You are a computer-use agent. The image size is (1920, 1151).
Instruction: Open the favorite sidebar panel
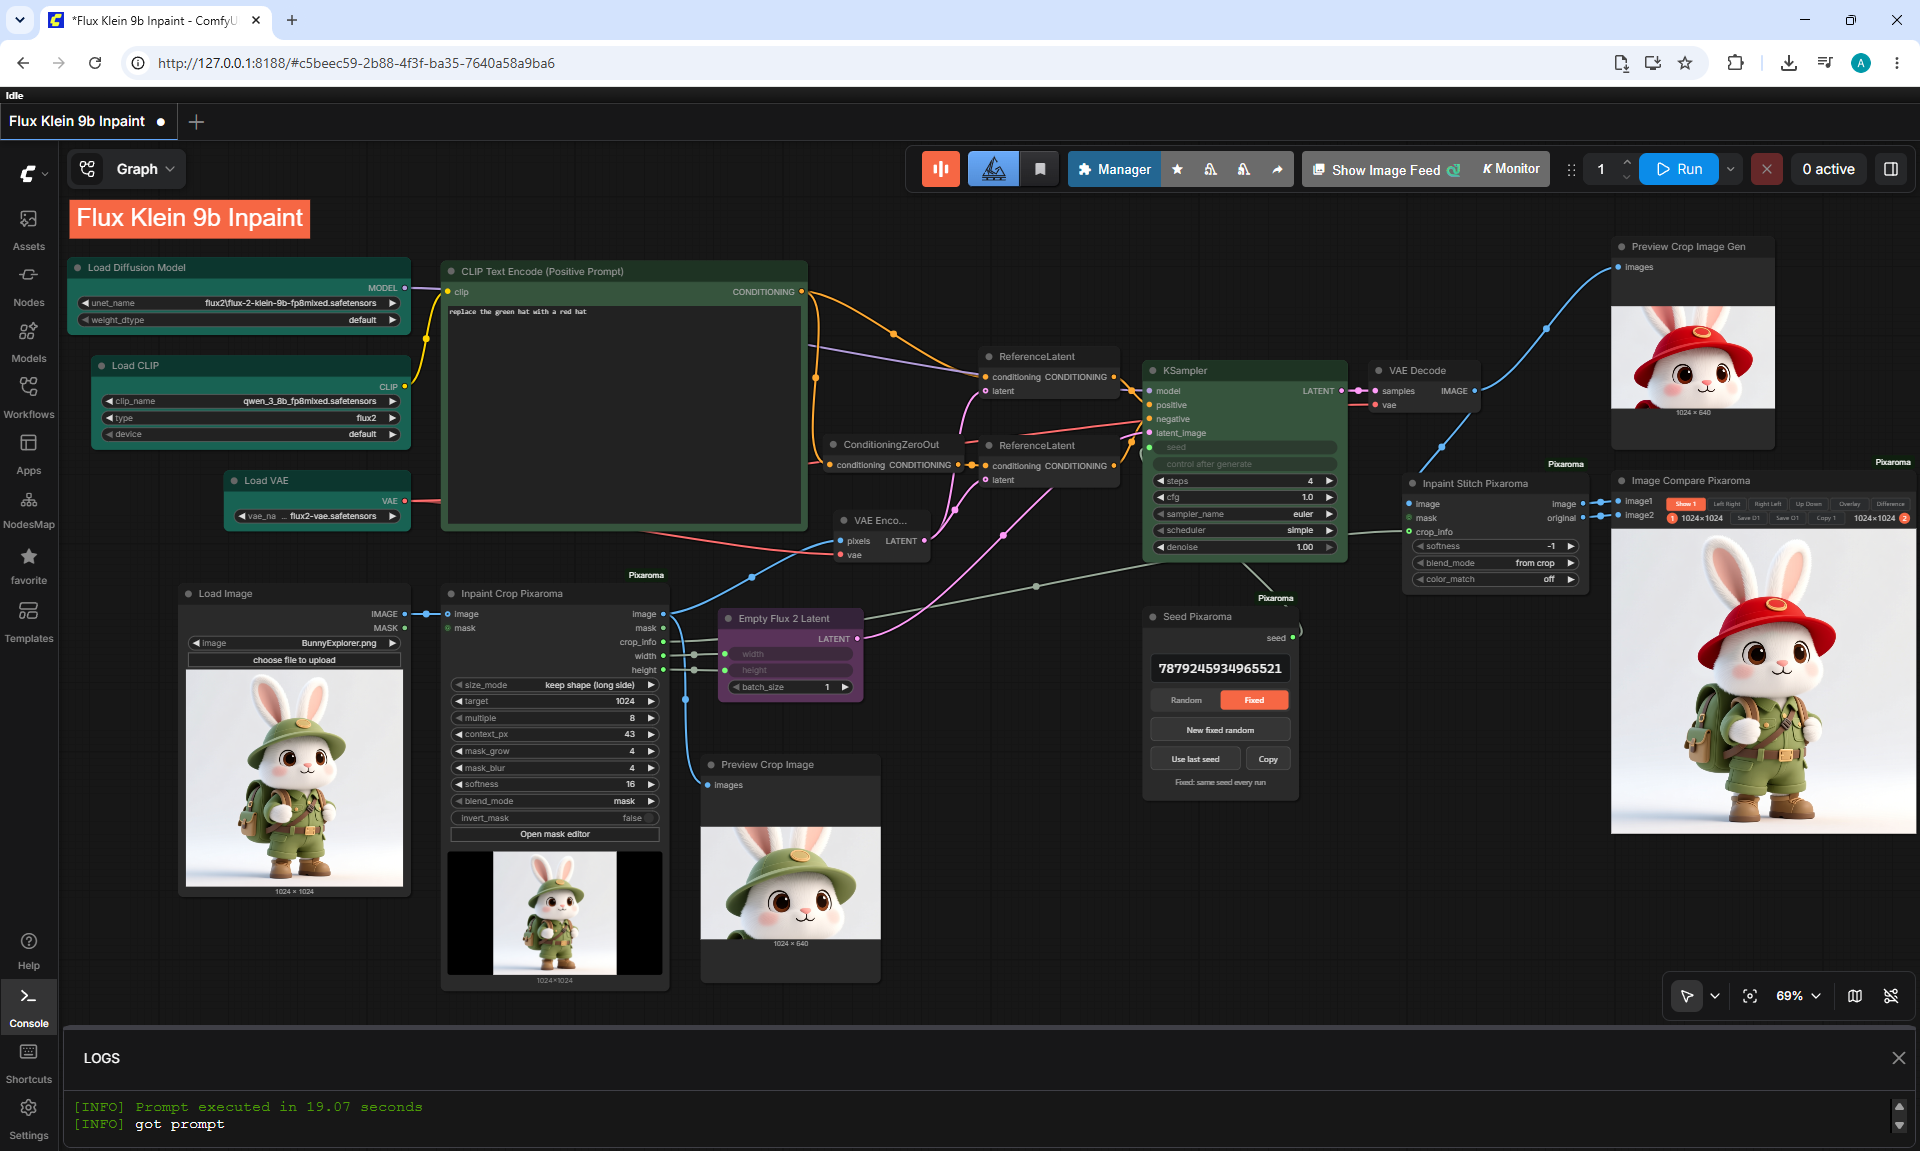(x=29, y=566)
